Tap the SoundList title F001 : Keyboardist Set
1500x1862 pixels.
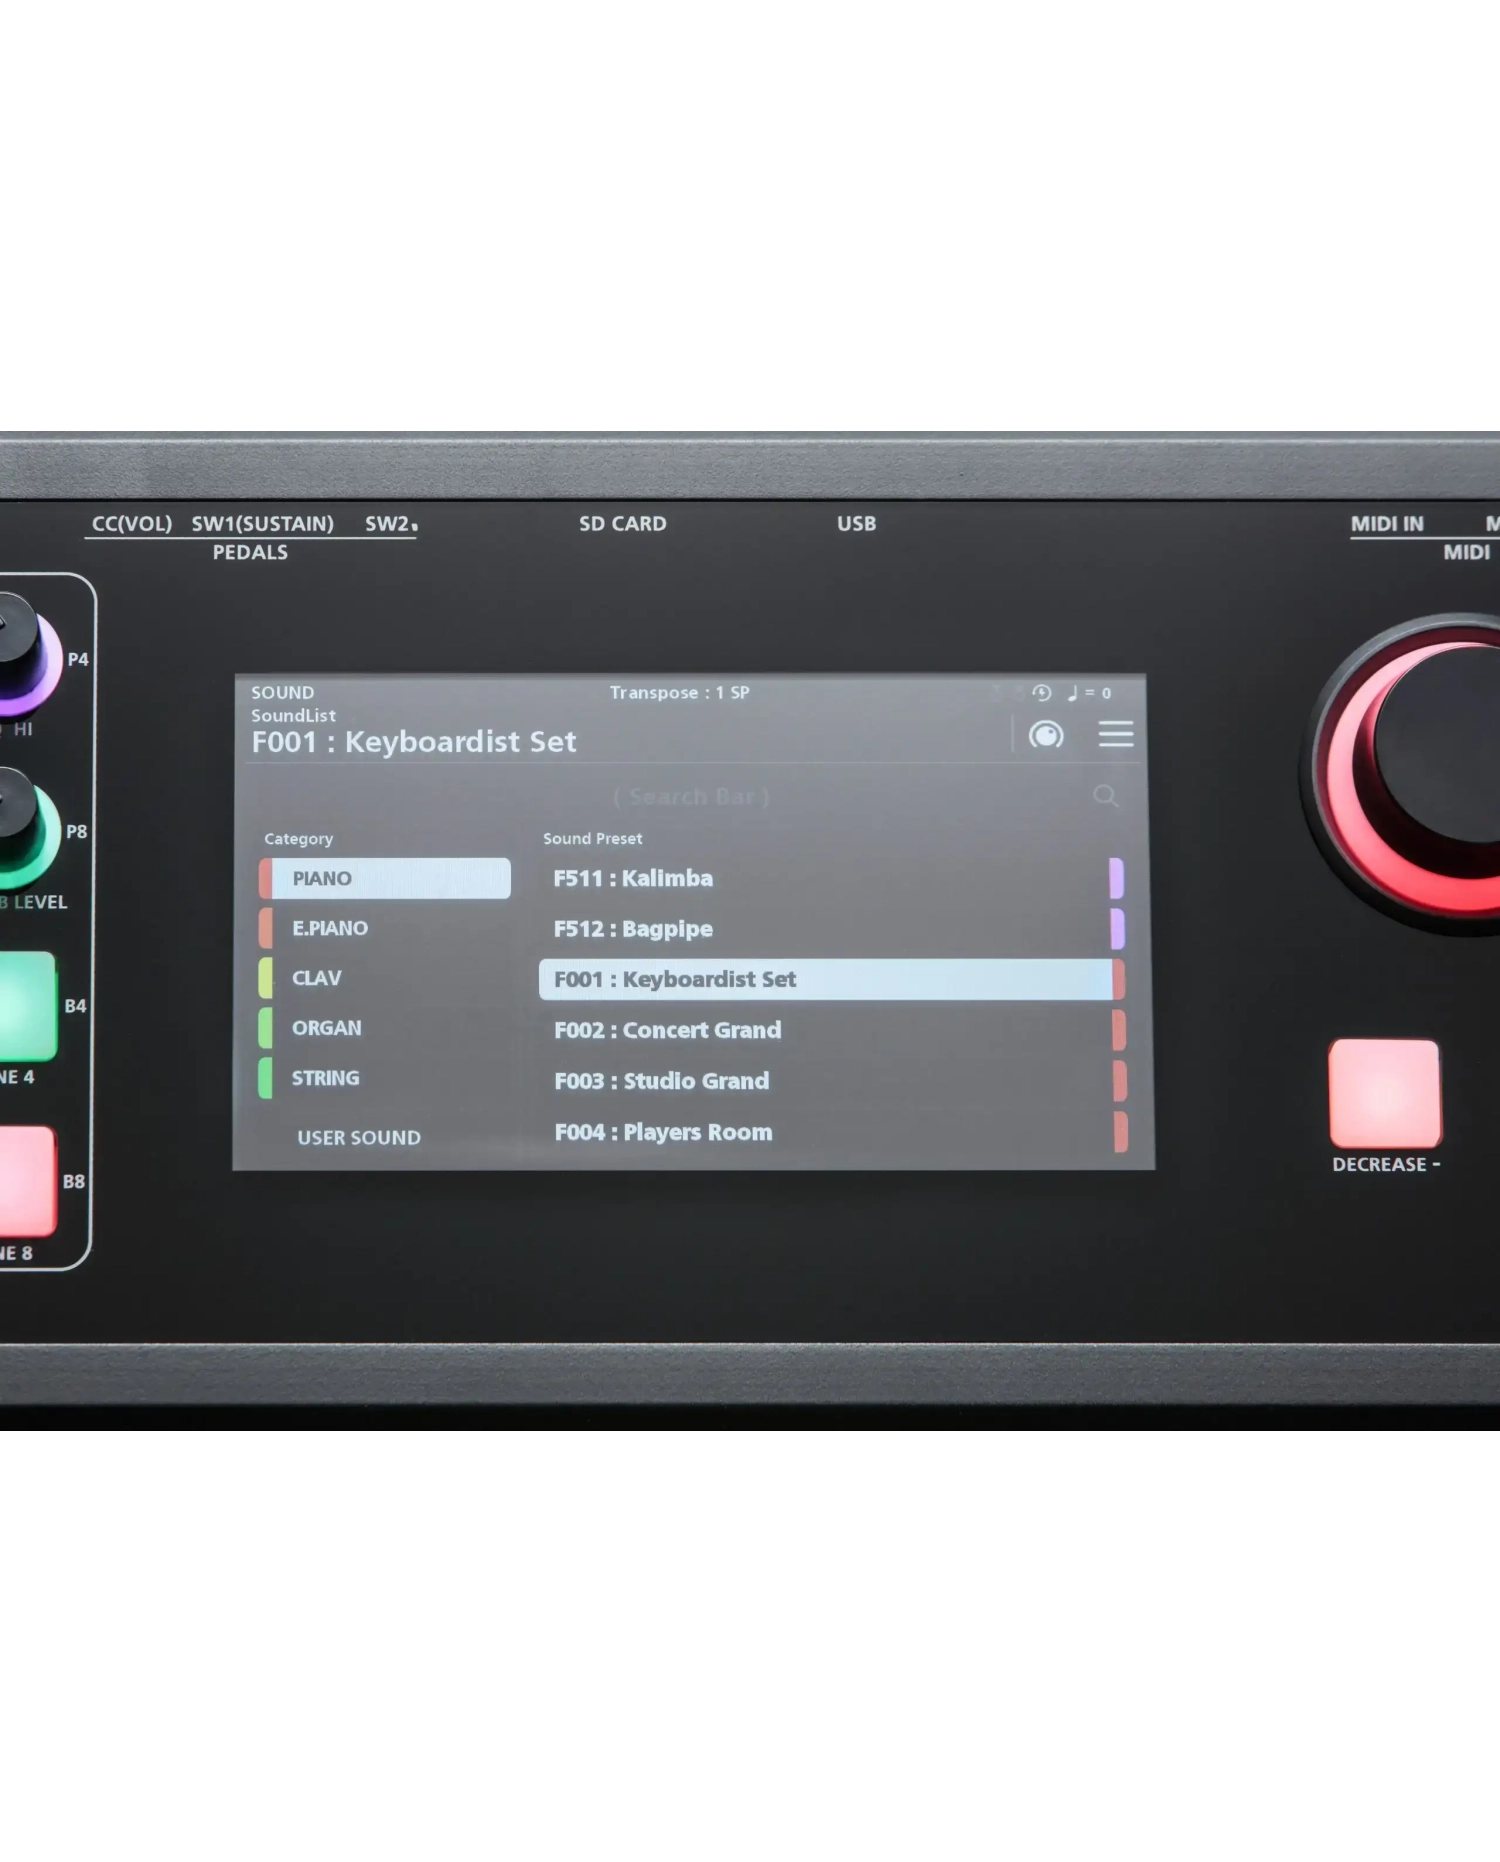pyautogui.click(x=414, y=742)
